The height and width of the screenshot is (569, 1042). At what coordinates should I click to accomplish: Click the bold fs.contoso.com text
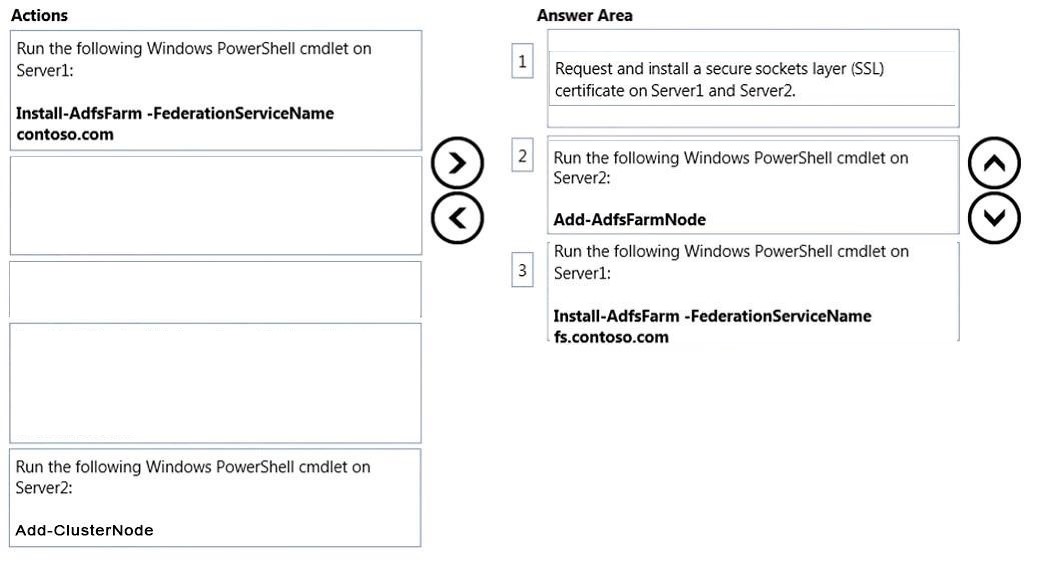pos(611,337)
